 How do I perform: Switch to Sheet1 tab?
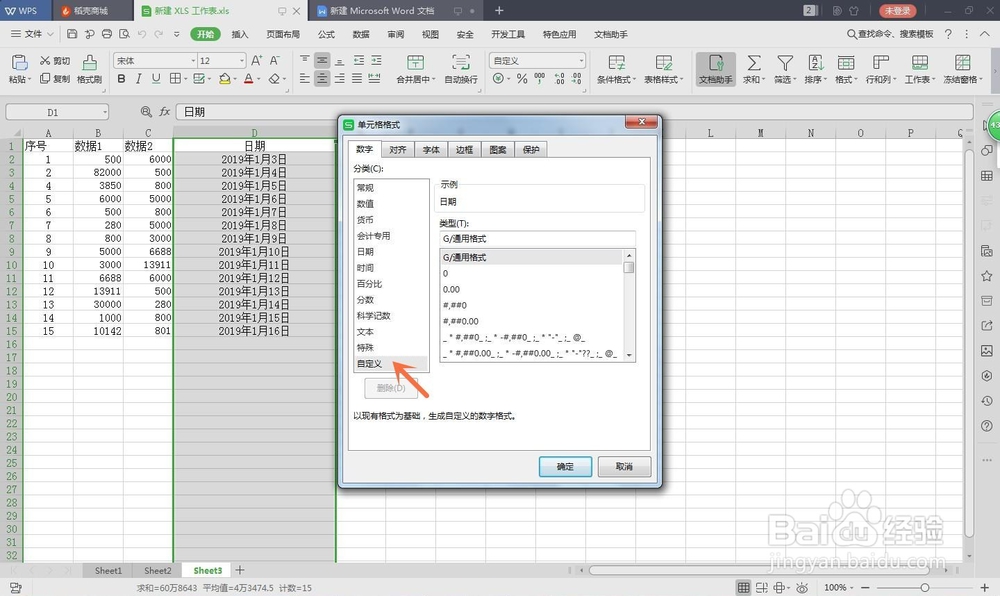coord(108,571)
